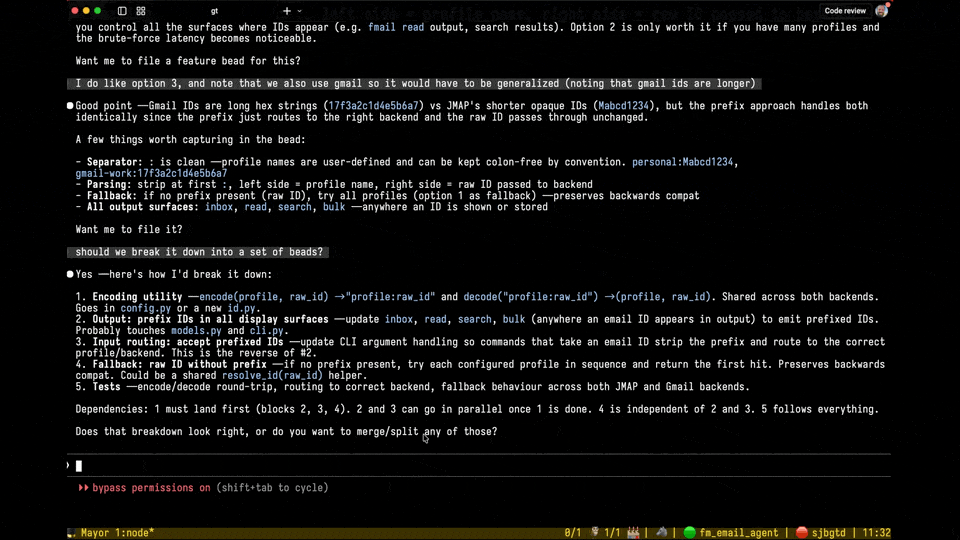960x540 pixels.
Task: Toggle the sidebar panel icon
Action: point(122,11)
